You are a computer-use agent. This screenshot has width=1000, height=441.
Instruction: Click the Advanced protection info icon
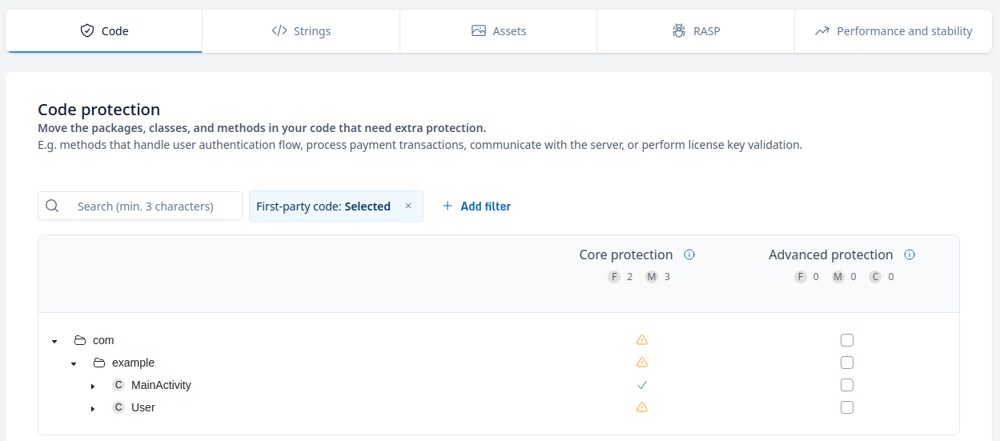click(x=909, y=255)
